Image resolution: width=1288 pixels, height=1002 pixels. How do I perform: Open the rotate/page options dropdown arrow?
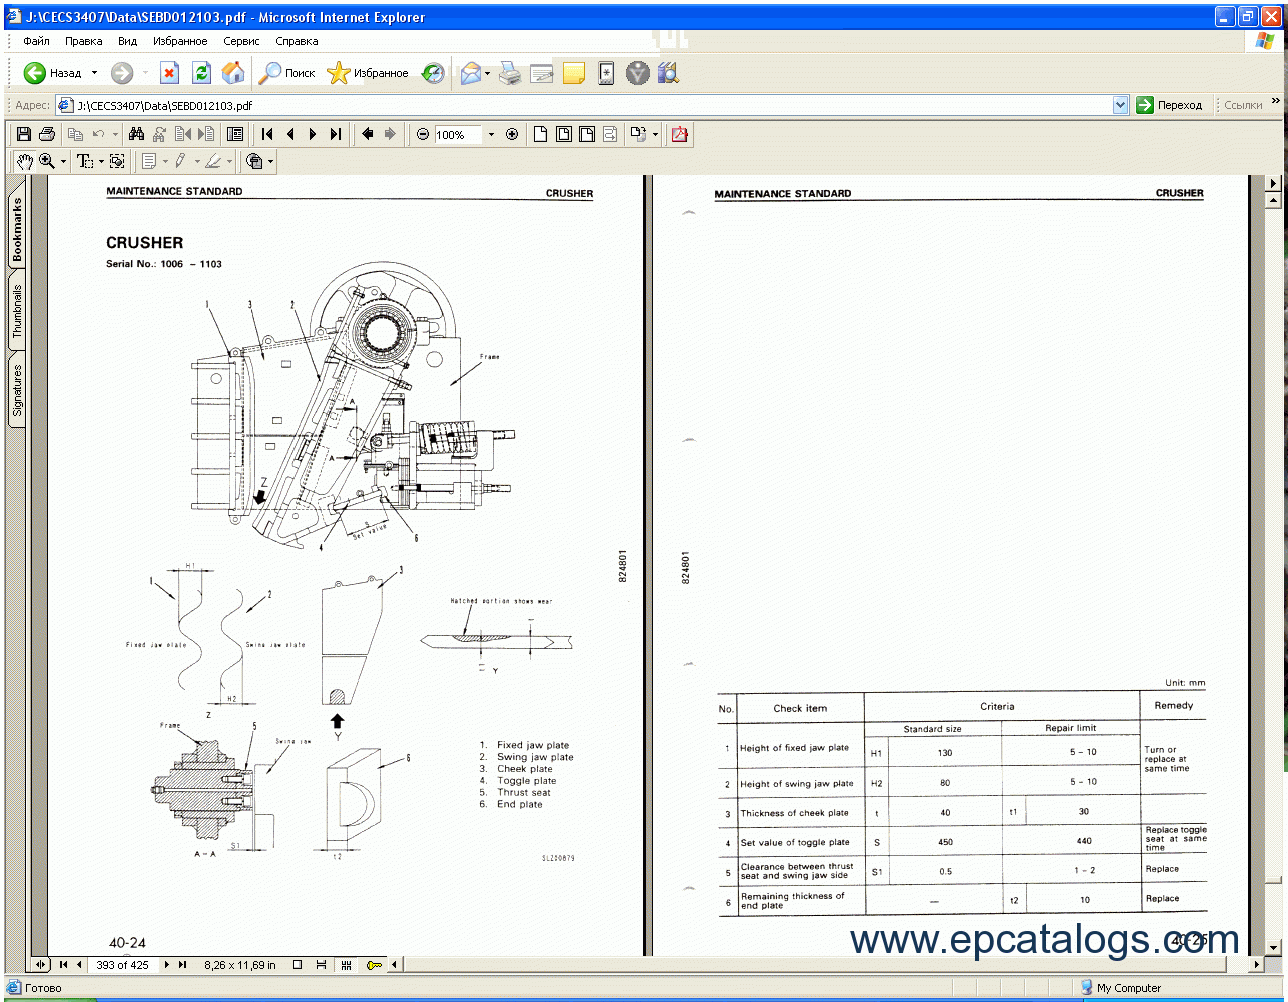(655, 134)
